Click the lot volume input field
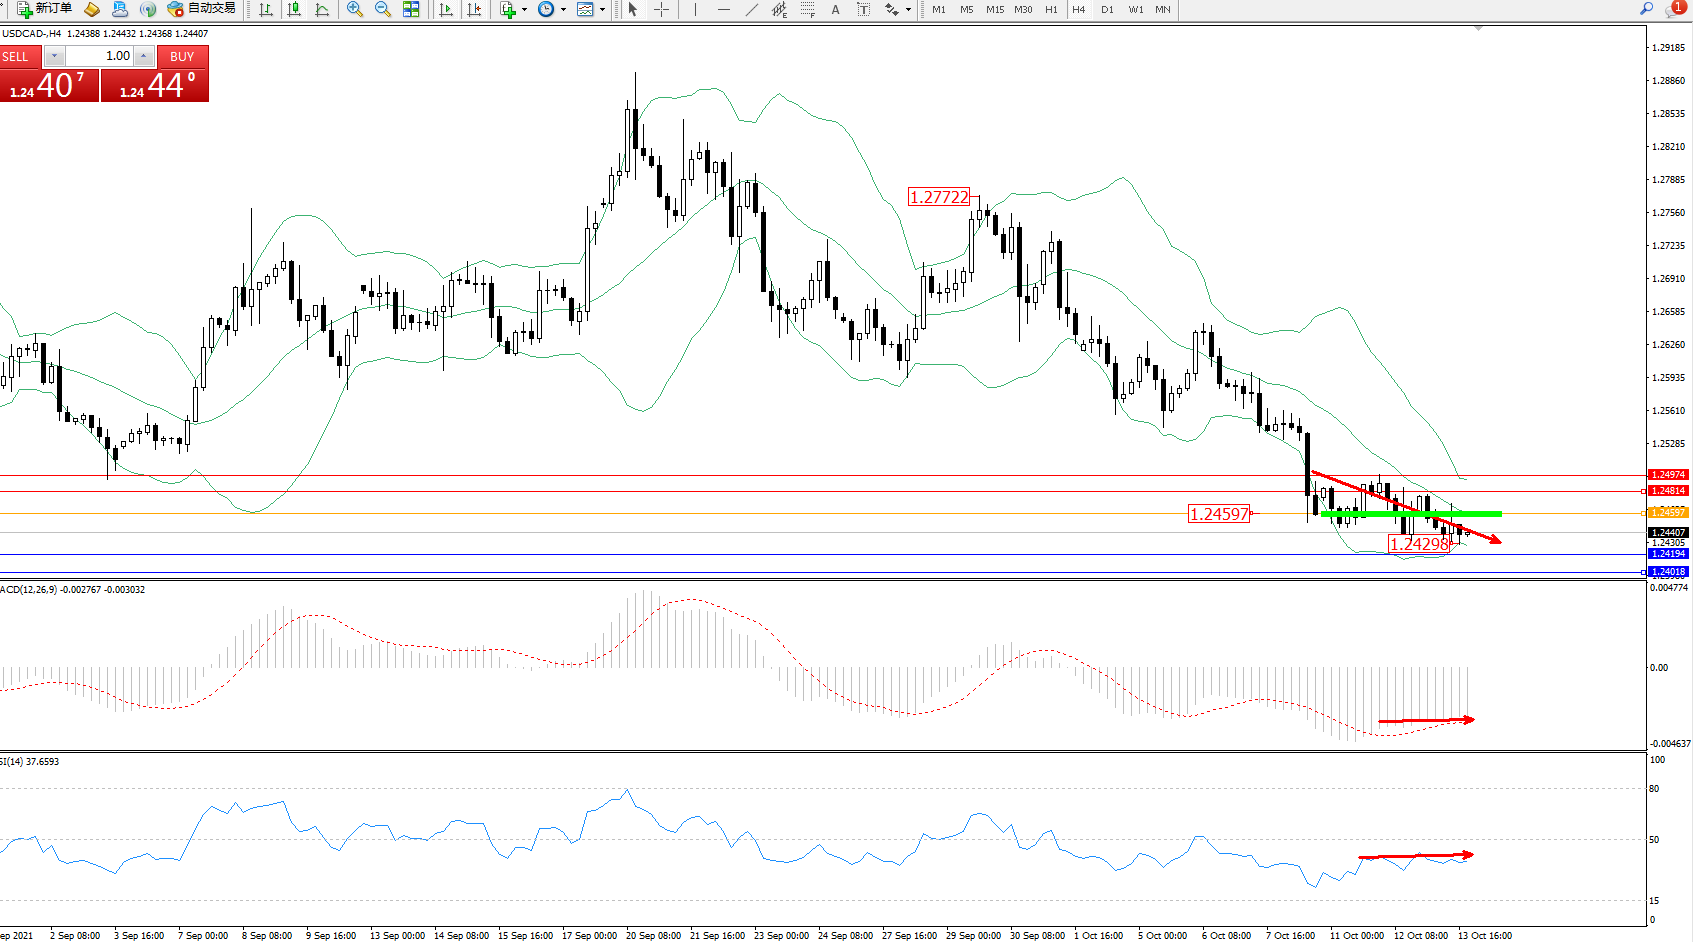The width and height of the screenshot is (1693, 942). (x=100, y=56)
